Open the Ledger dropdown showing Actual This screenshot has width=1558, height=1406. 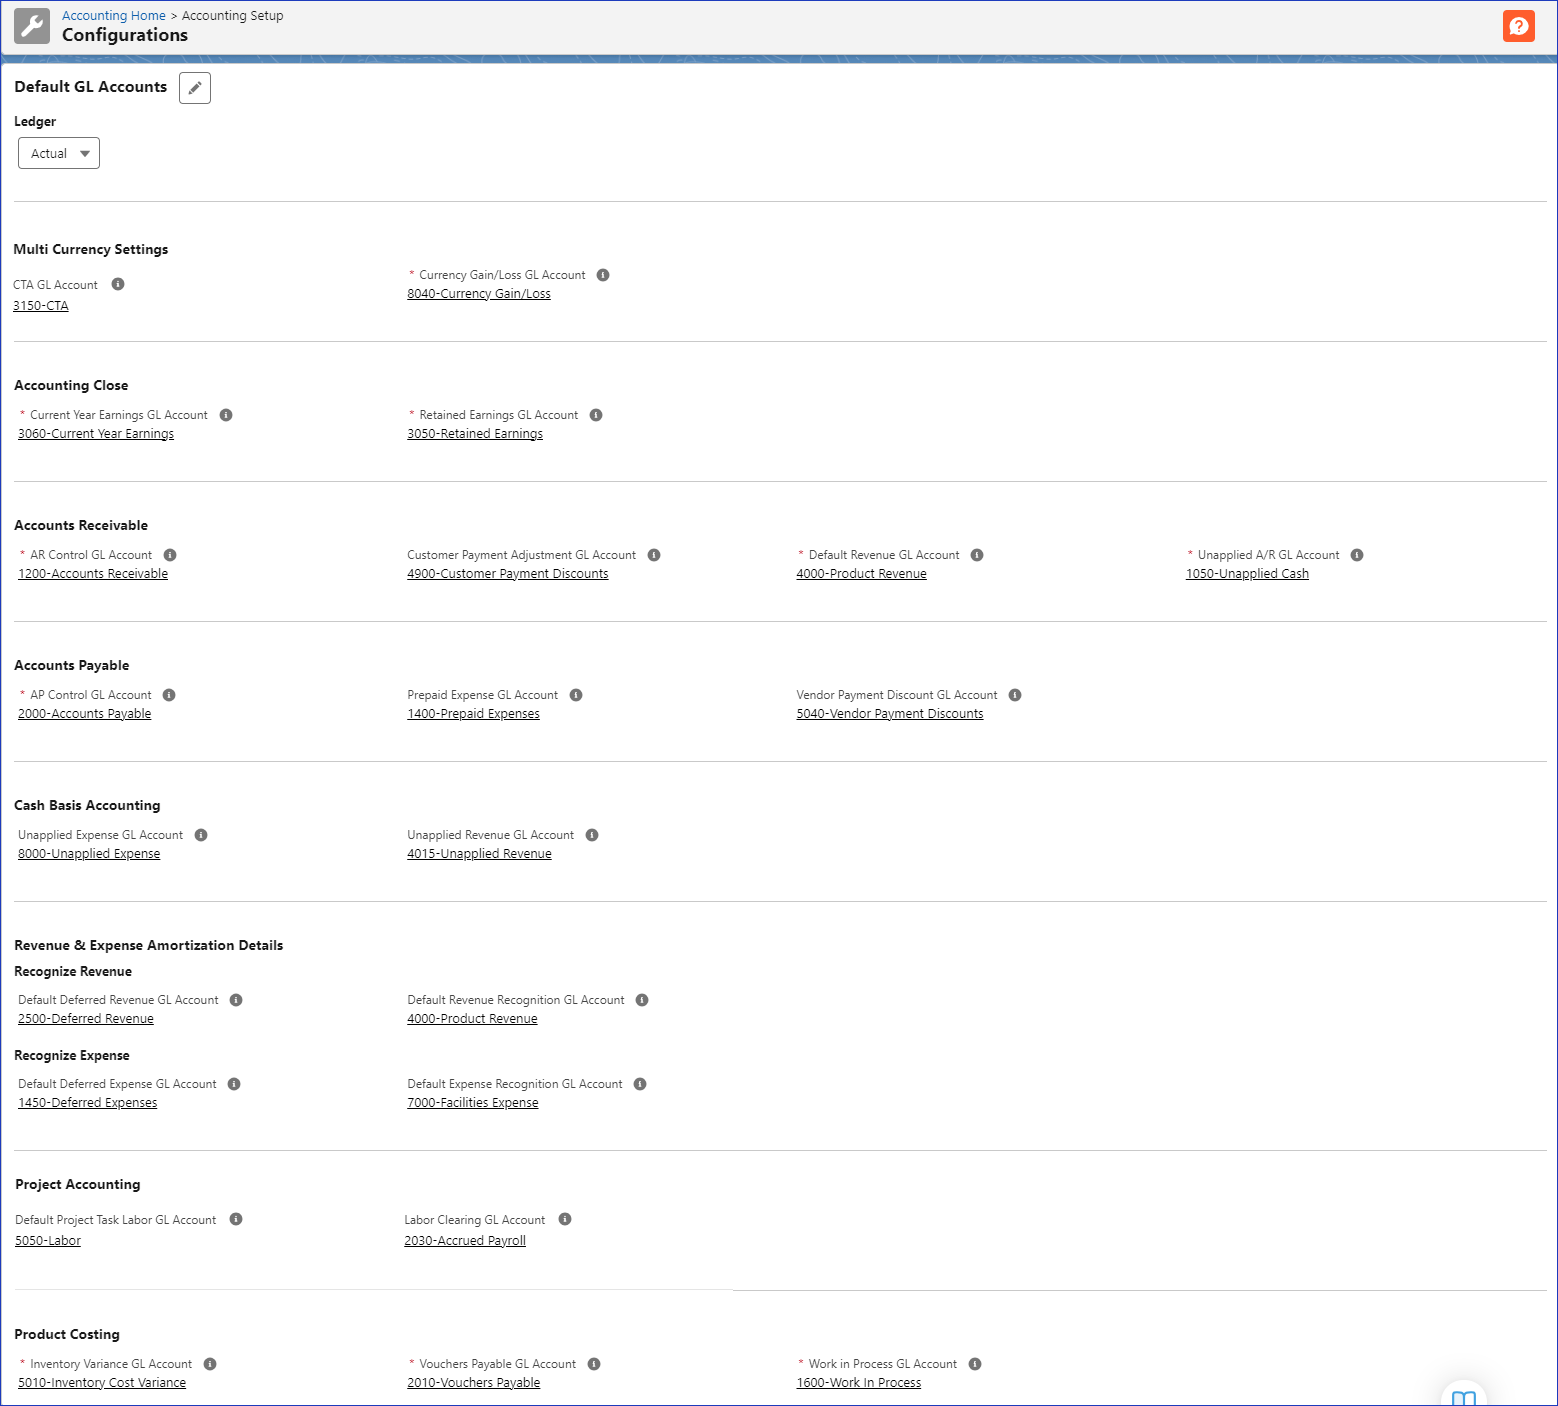(59, 153)
